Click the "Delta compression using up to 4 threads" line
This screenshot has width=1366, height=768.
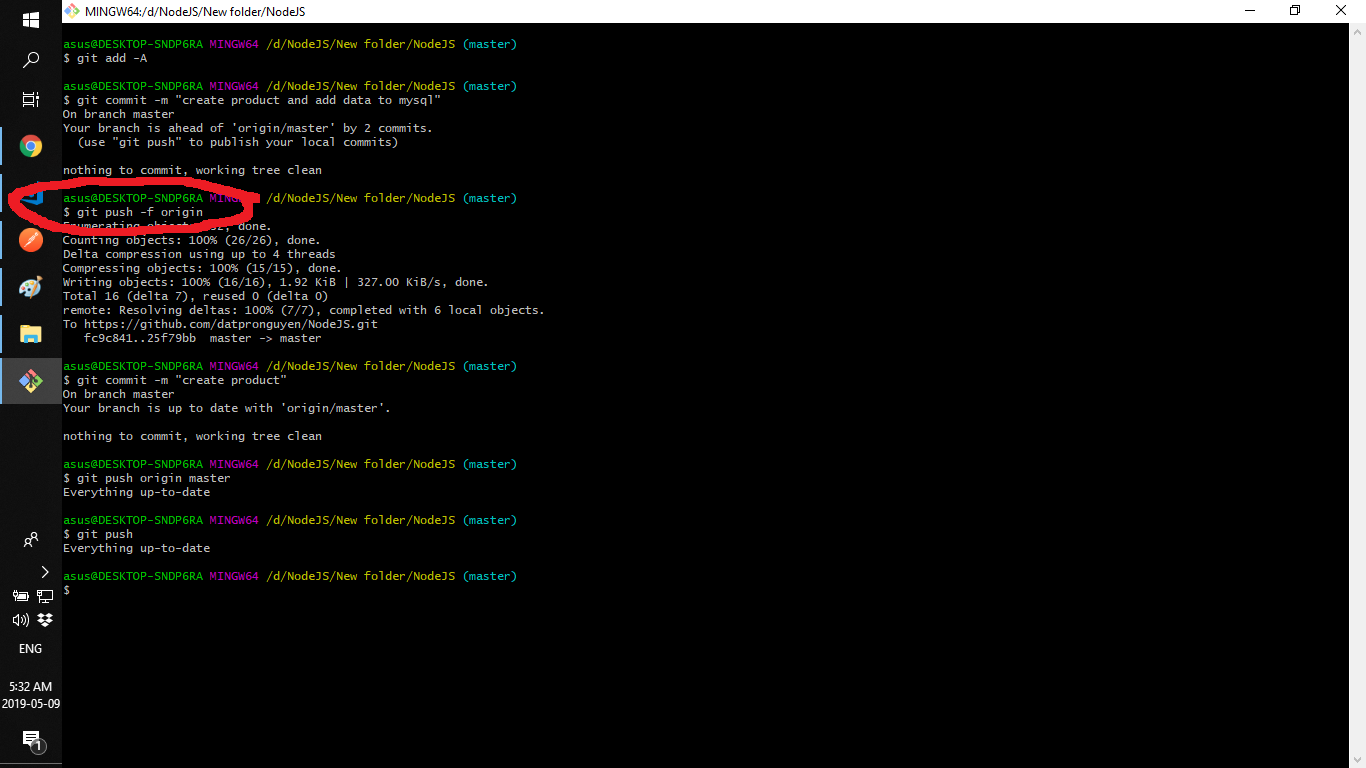(x=199, y=254)
